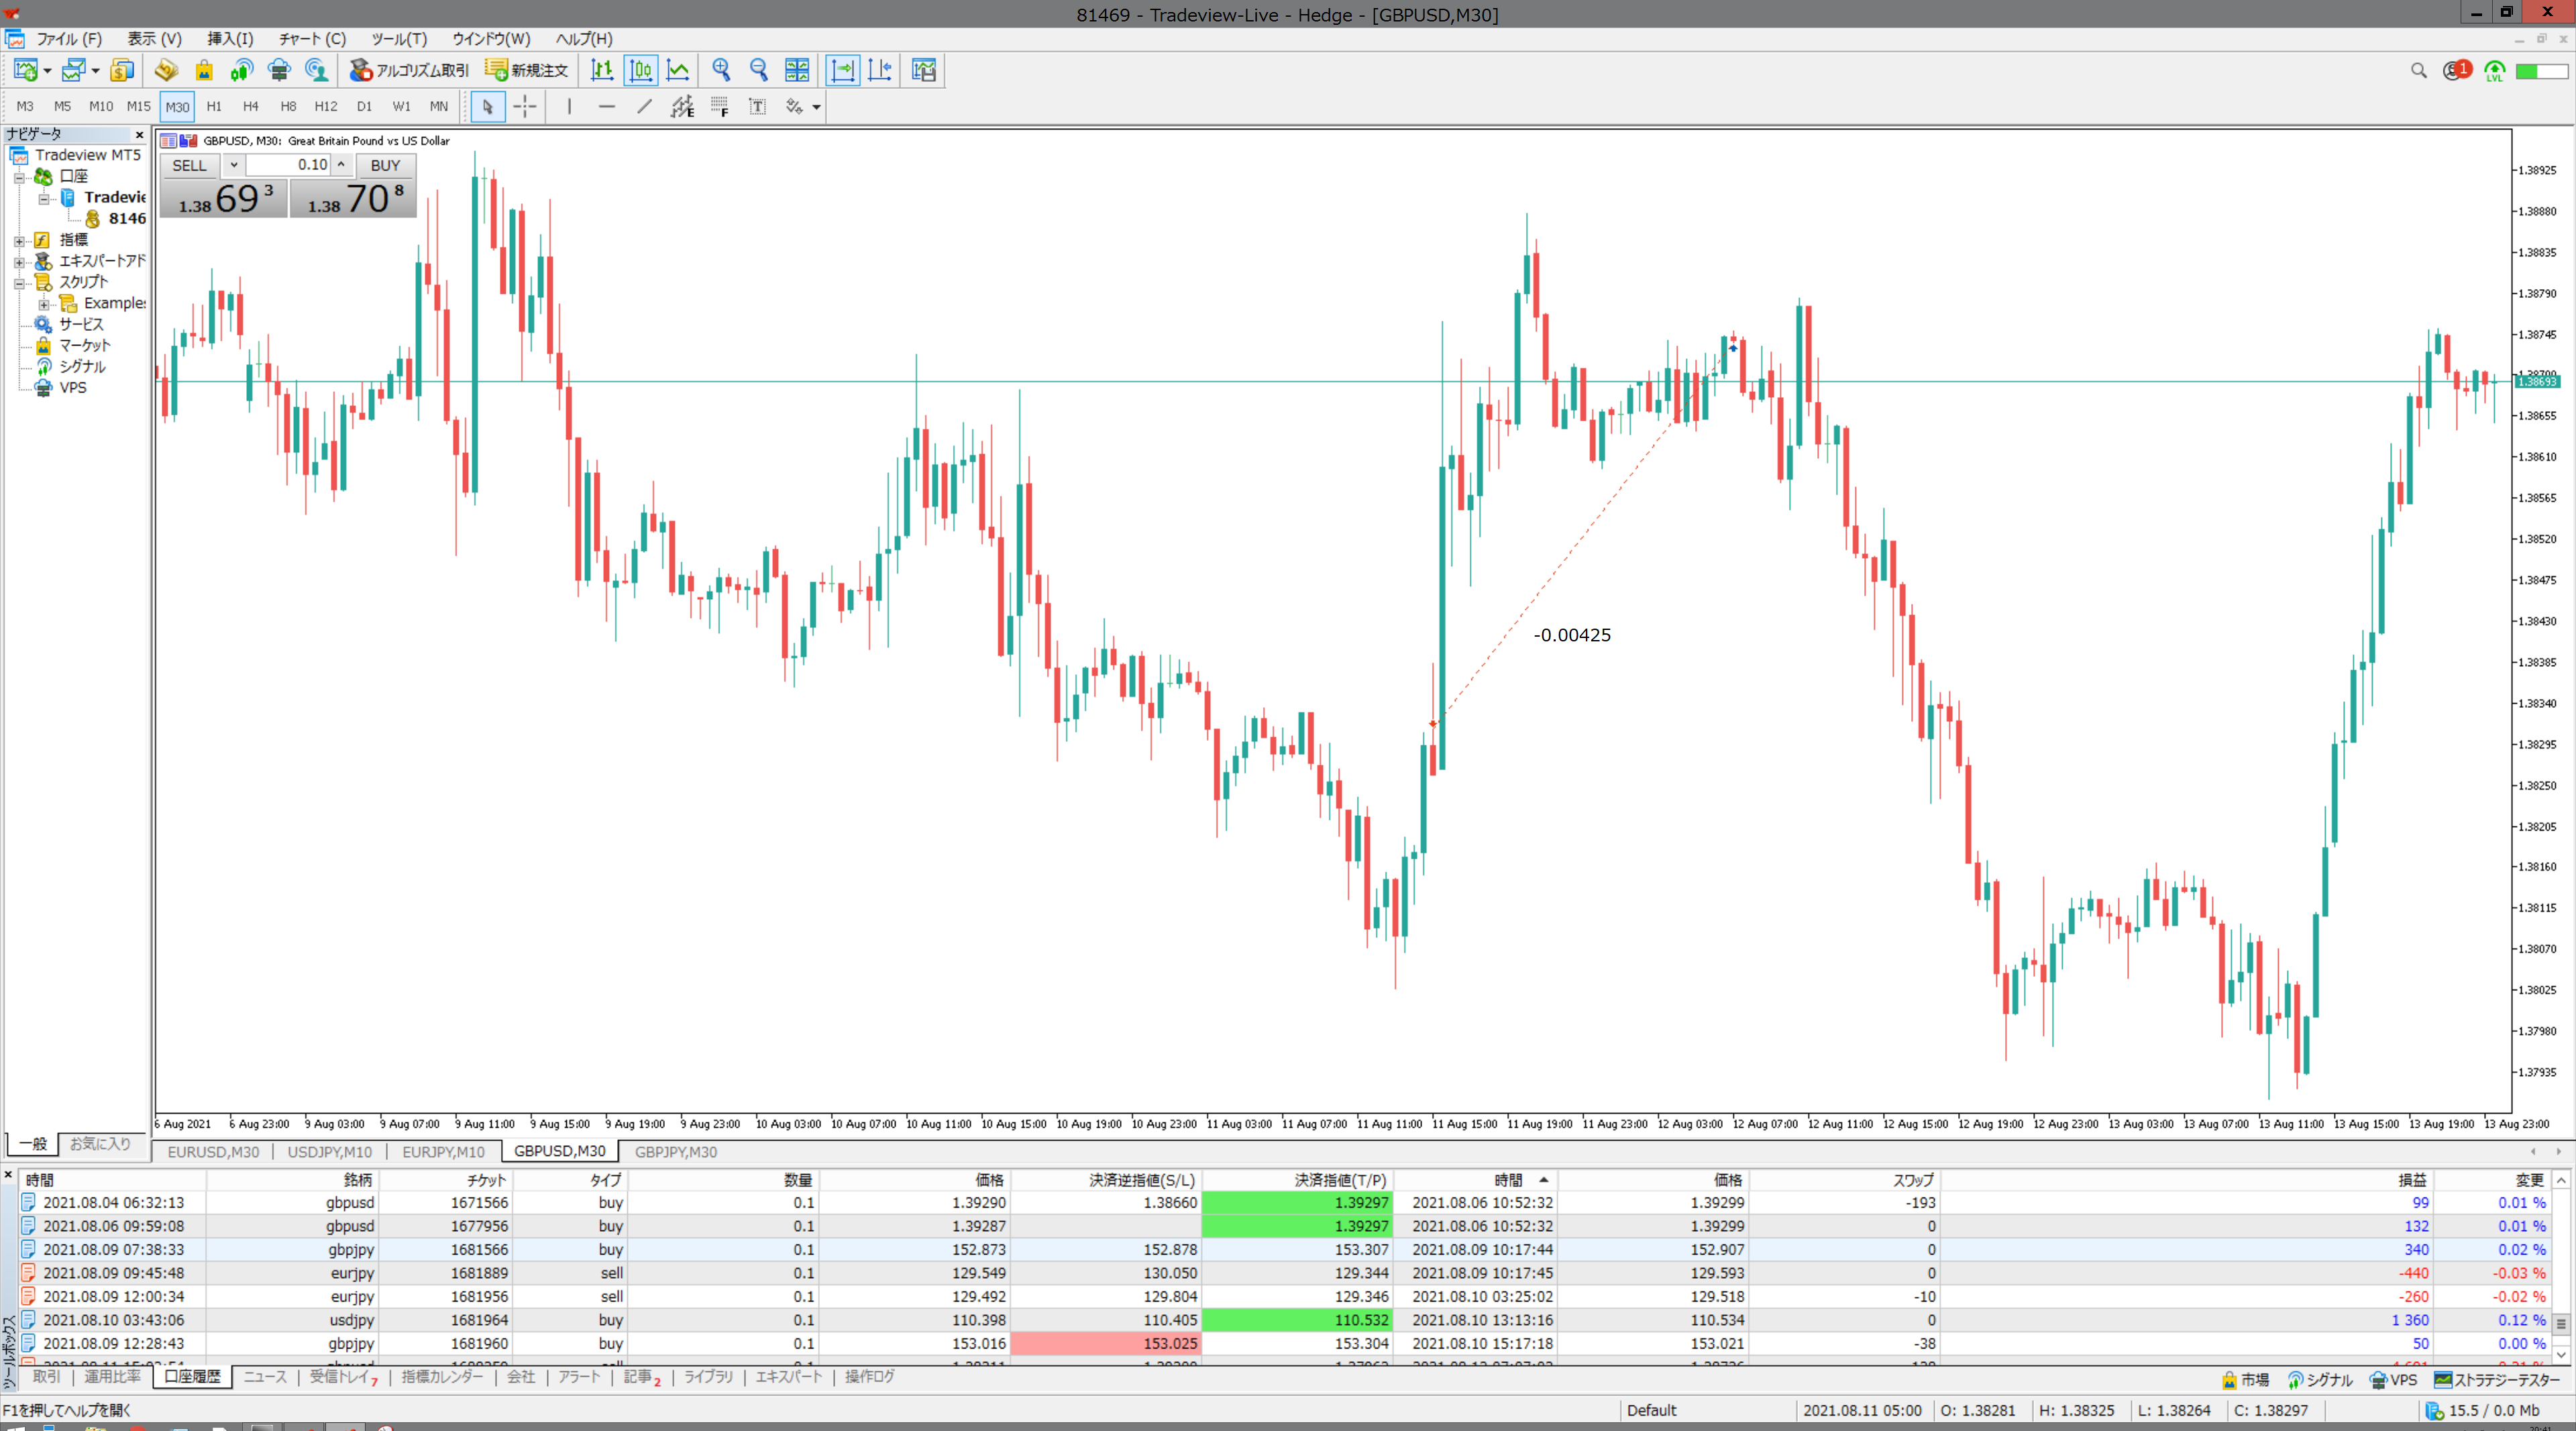Select the crosshair tool
This screenshot has height=1431, width=2576.
pyautogui.click(x=525, y=106)
